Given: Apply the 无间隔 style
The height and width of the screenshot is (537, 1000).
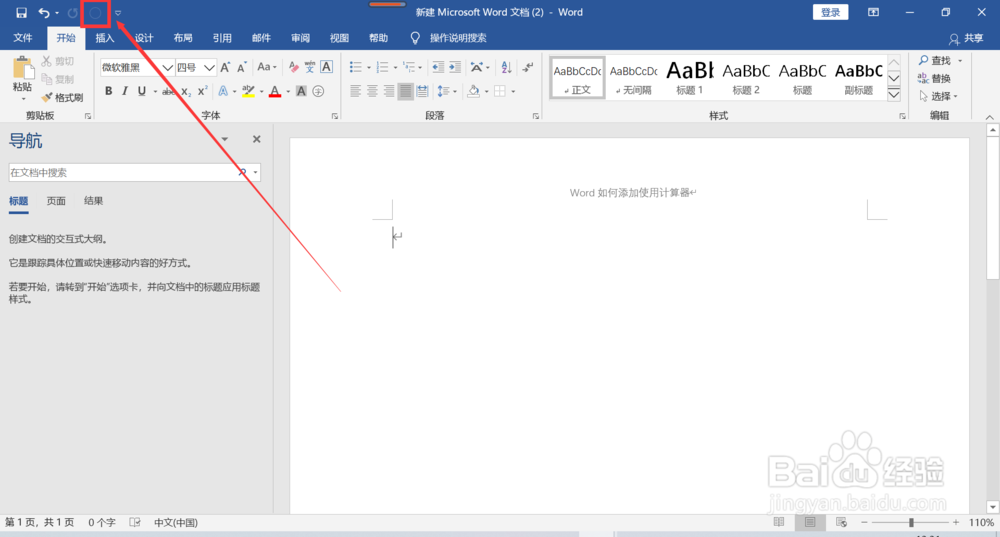Looking at the screenshot, I should pos(633,78).
